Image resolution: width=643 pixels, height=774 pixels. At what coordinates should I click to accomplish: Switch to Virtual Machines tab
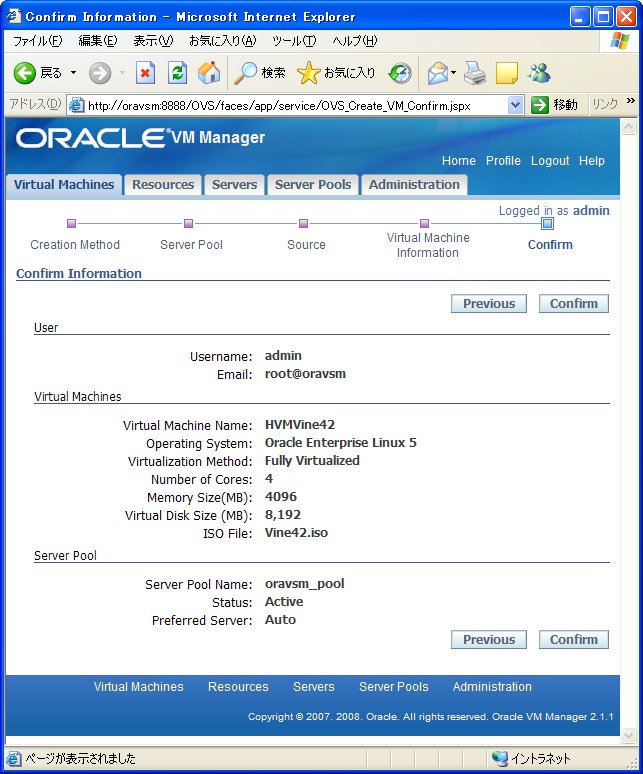click(x=64, y=185)
